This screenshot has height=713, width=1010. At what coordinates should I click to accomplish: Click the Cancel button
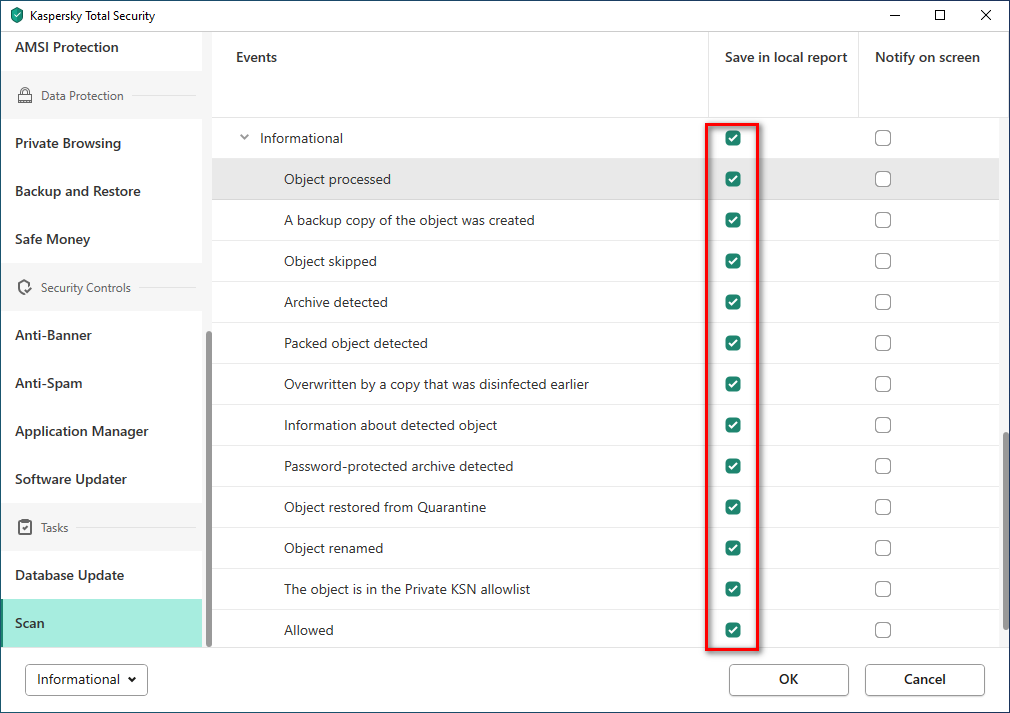tap(924, 680)
